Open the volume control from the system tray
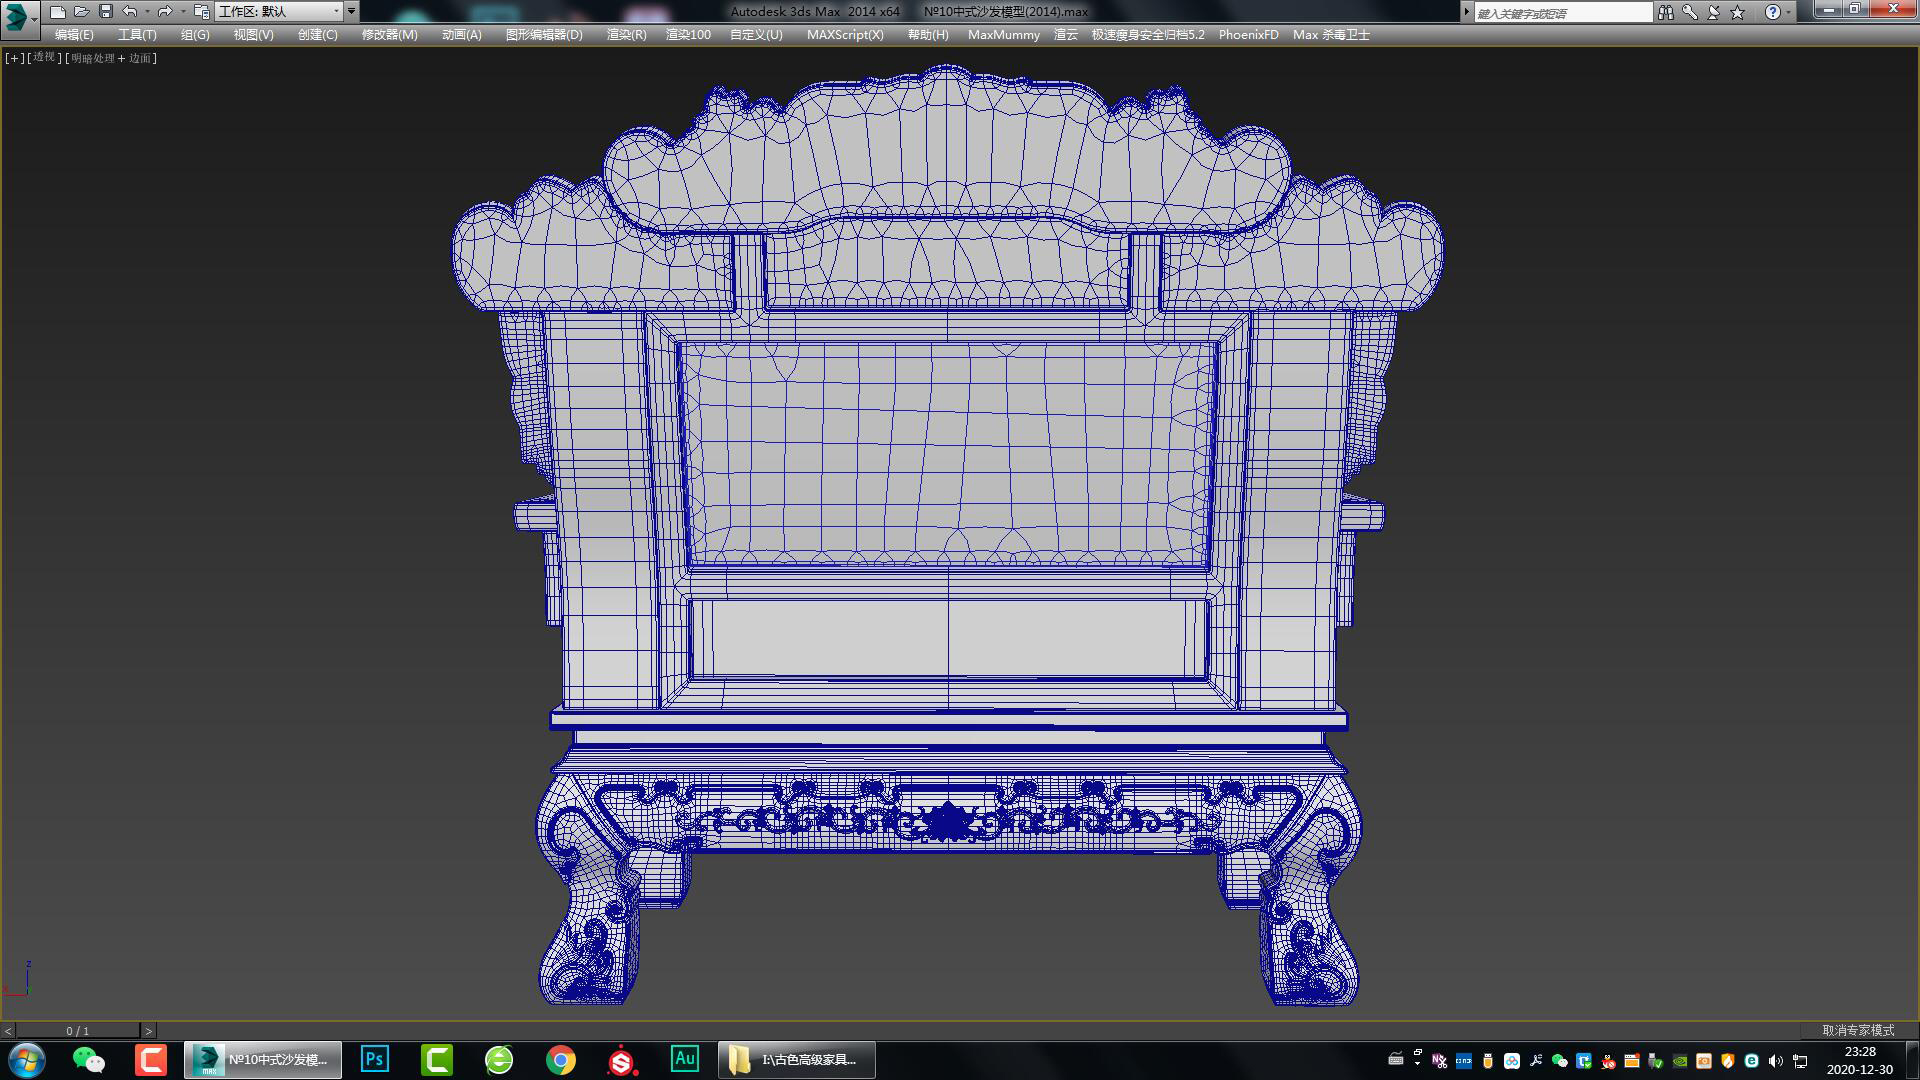1920x1080 pixels. click(x=1775, y=1061)
